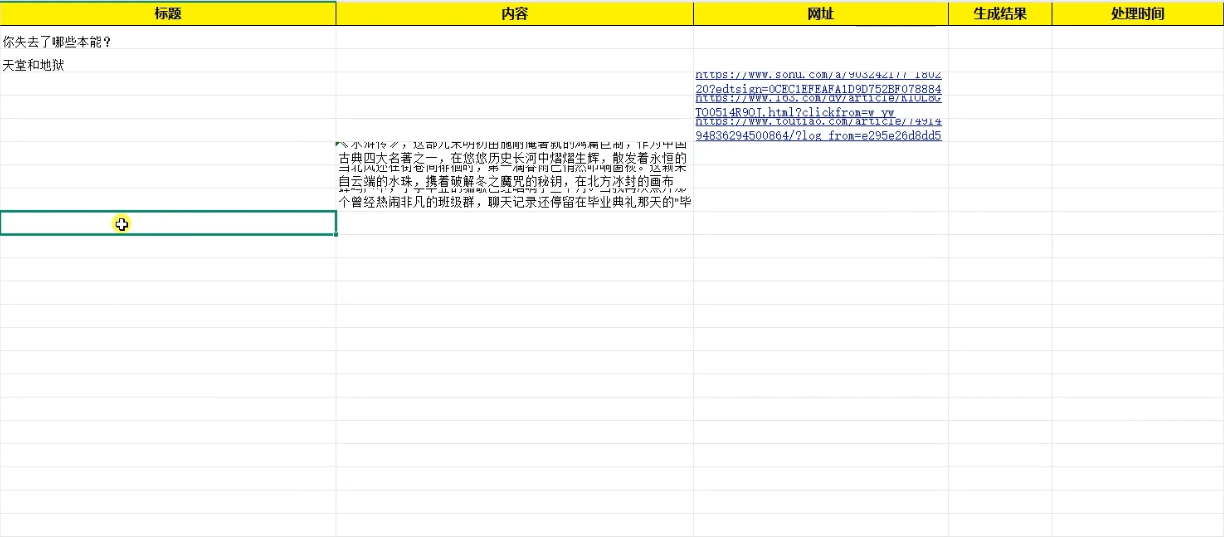The image size is (1224, 537).
Task: Select empty 内容 cell beside 你失去了哪些本能？
Action: (514, 42)
